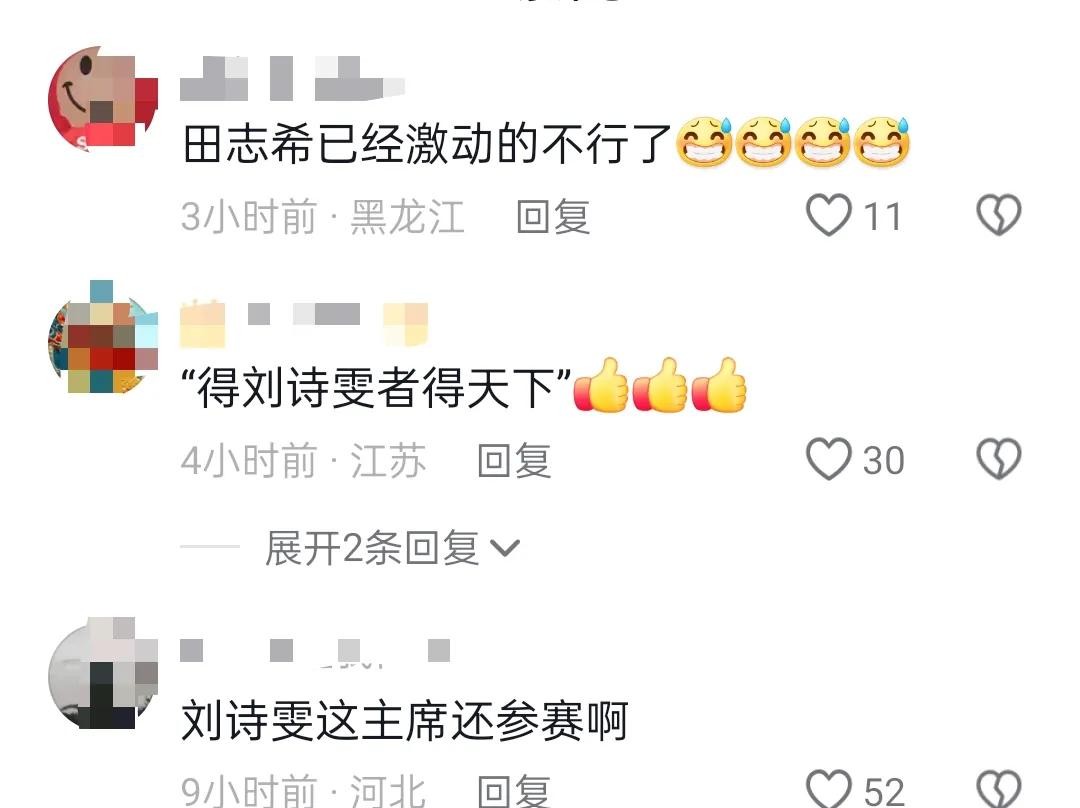
Task: Reply to the 4小时前 江苏 comment
Action: 515,460
